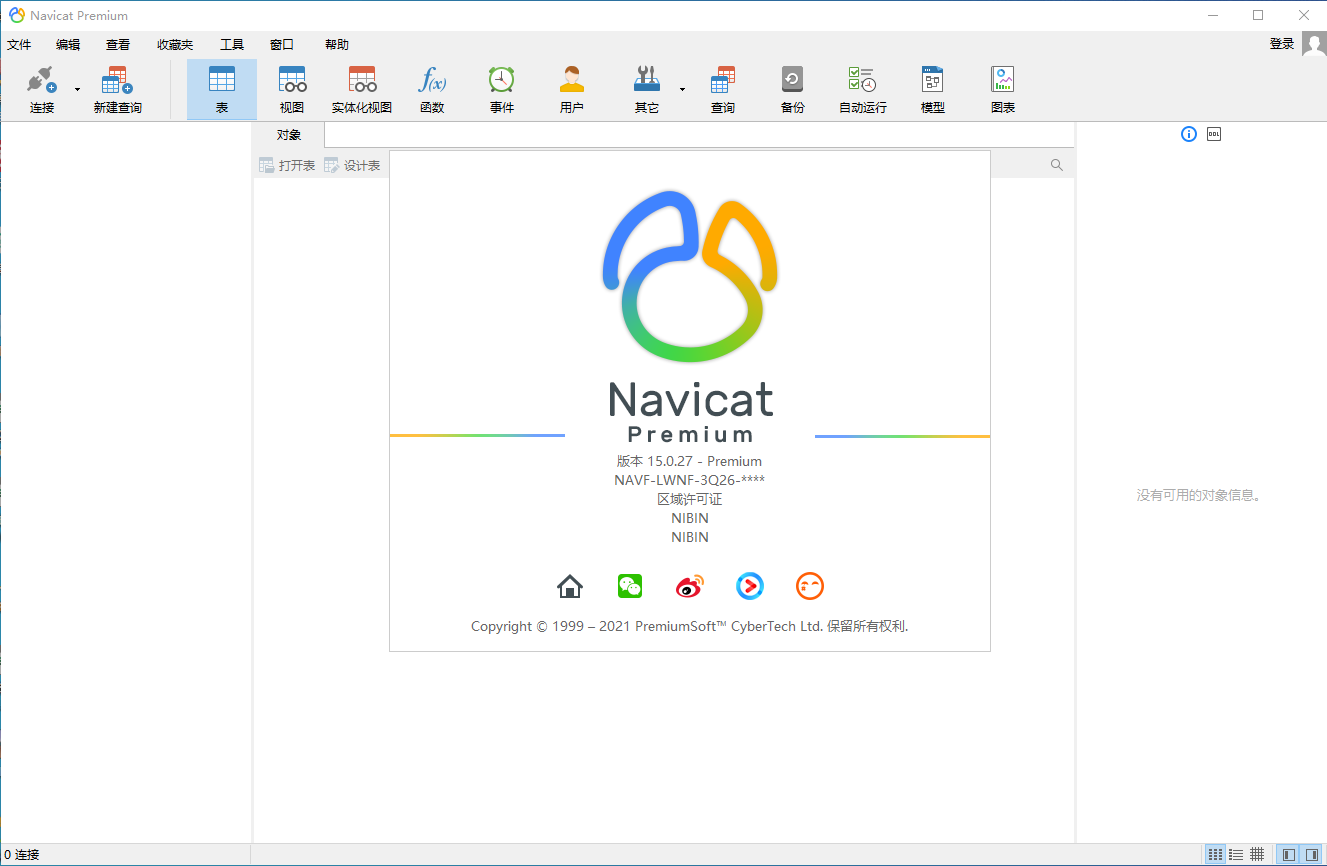Open the 文件 menu
This screenshot has width=1327, height=866.
(19, 44)
